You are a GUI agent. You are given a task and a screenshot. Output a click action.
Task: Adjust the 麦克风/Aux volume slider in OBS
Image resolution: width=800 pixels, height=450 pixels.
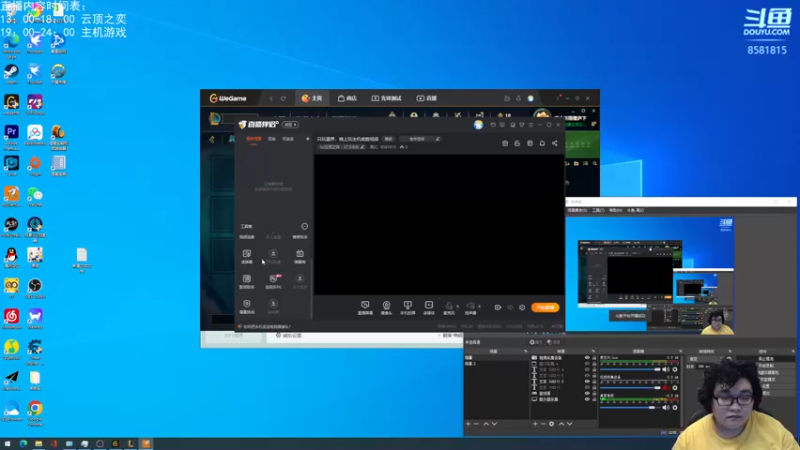630,369
